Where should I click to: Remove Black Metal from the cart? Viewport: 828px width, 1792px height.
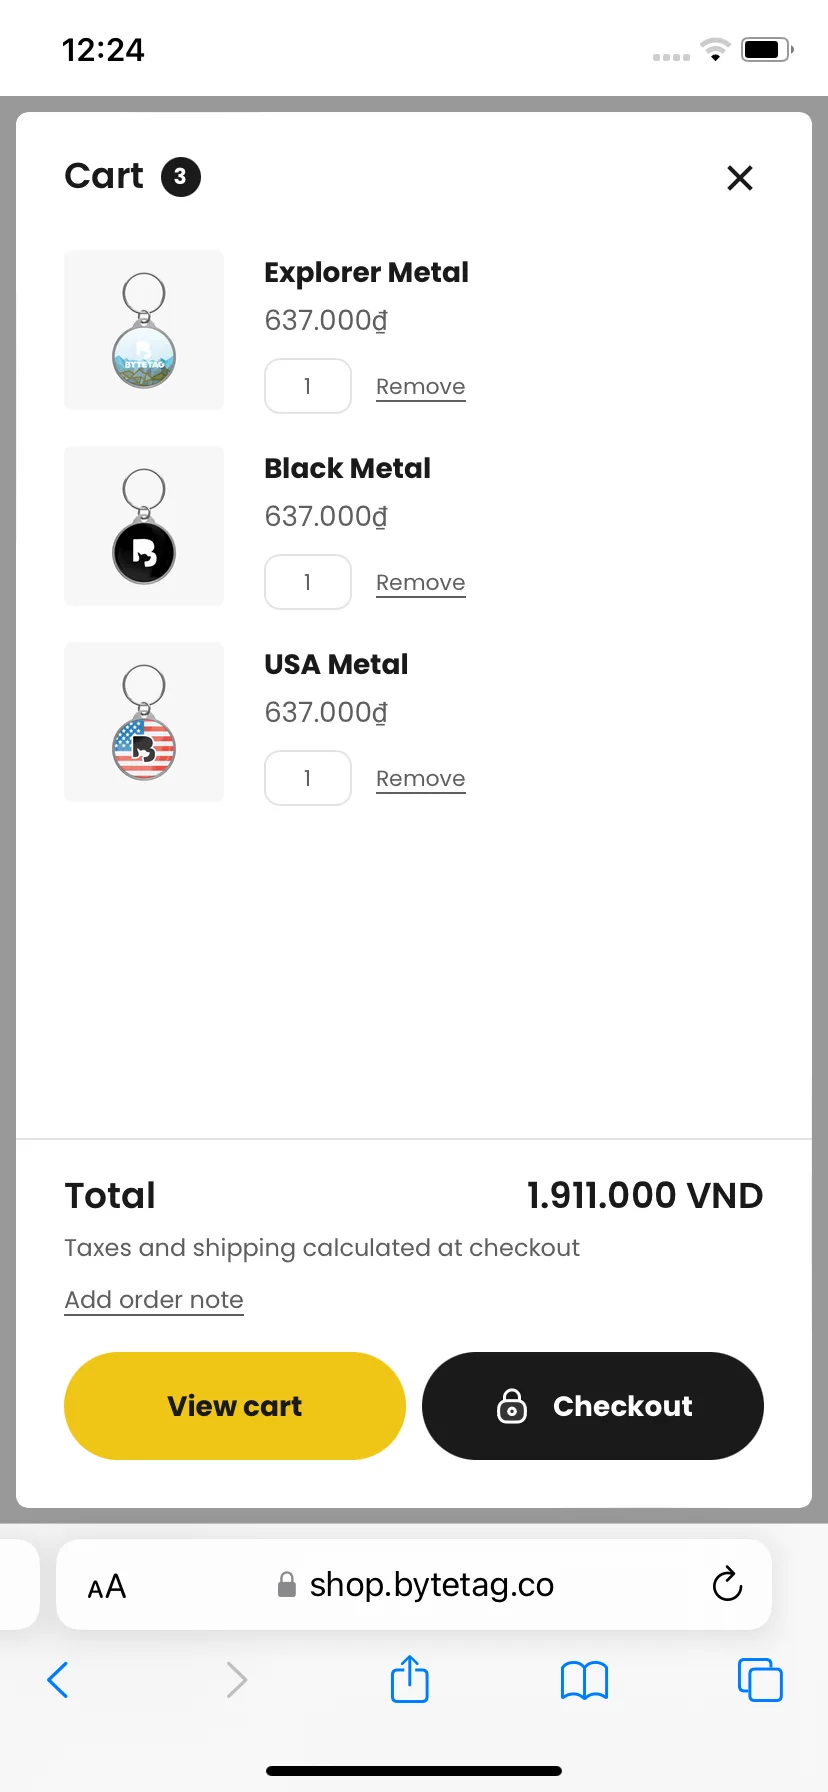point(421,583)
